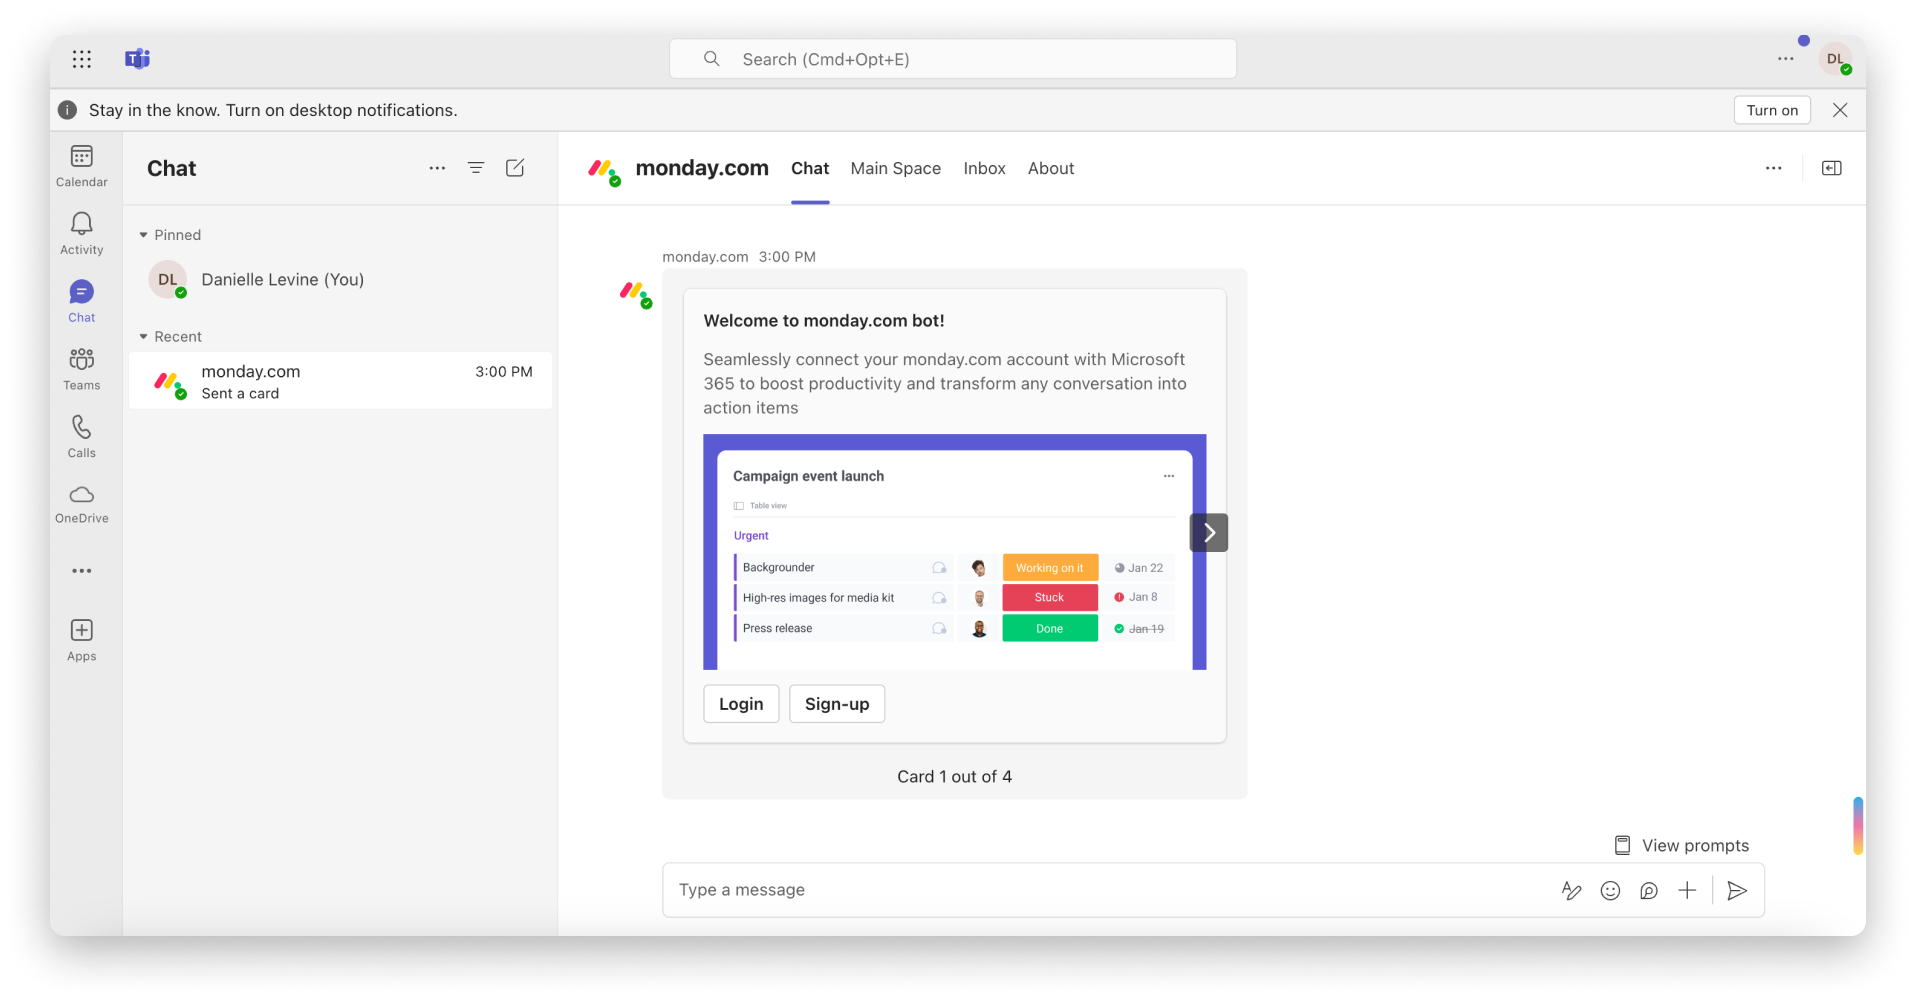Open the Calendar in the sidebar
The height and width of the screenshot is (1001, 1909).
(x=82, y=166)
